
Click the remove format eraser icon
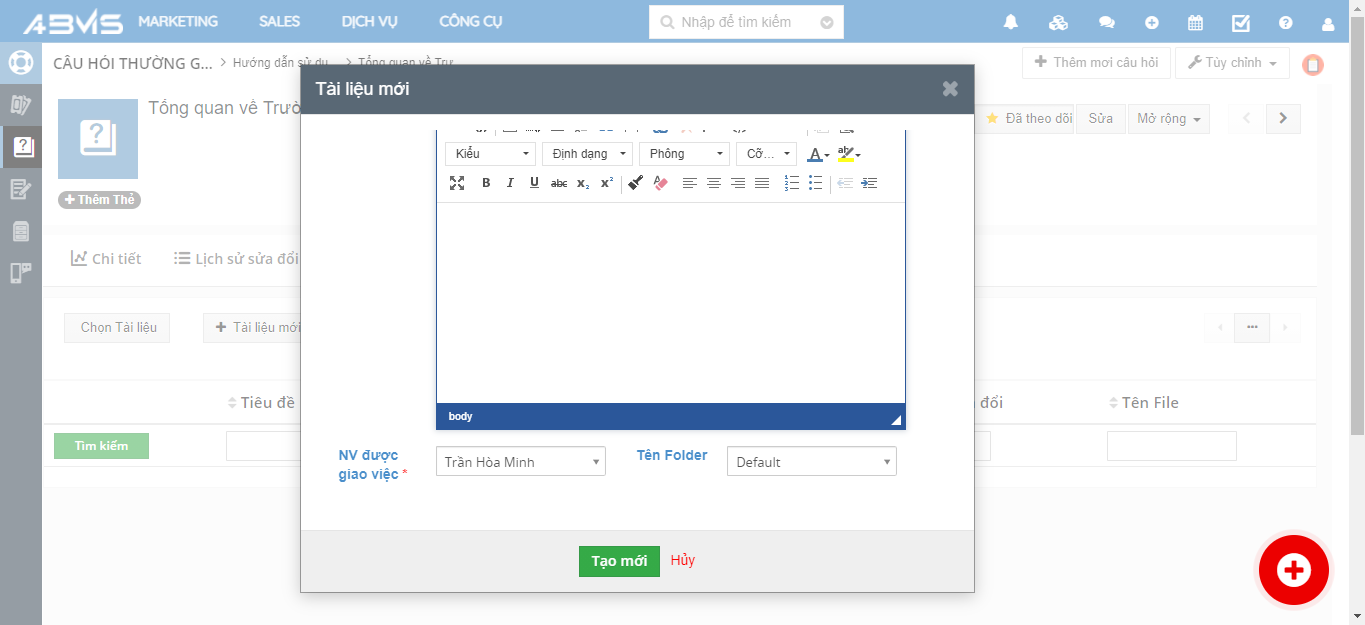[660, 183]
